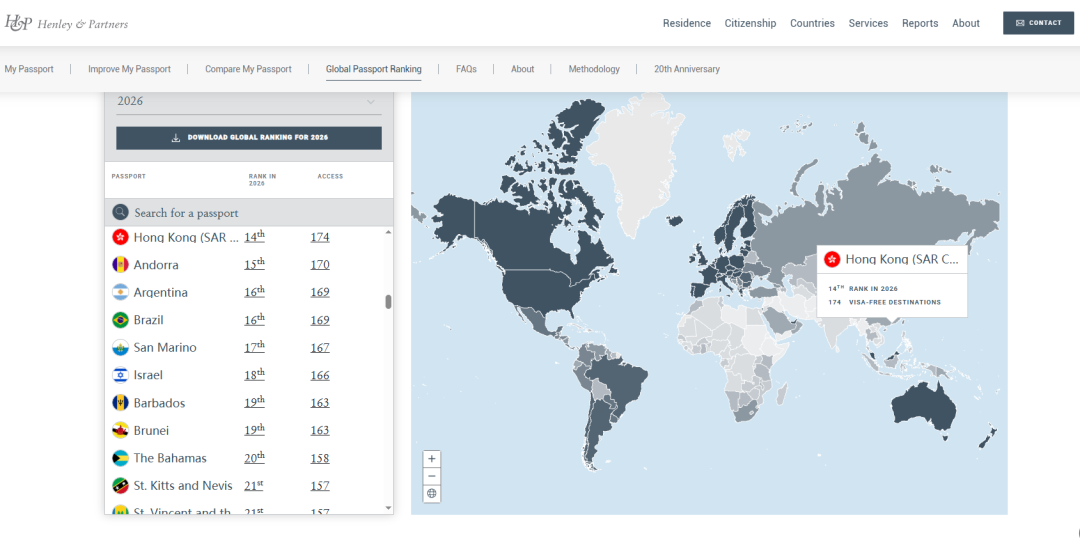Open the Methodology tab
This screenshot has width=1080, height=541.
point(594,69)
